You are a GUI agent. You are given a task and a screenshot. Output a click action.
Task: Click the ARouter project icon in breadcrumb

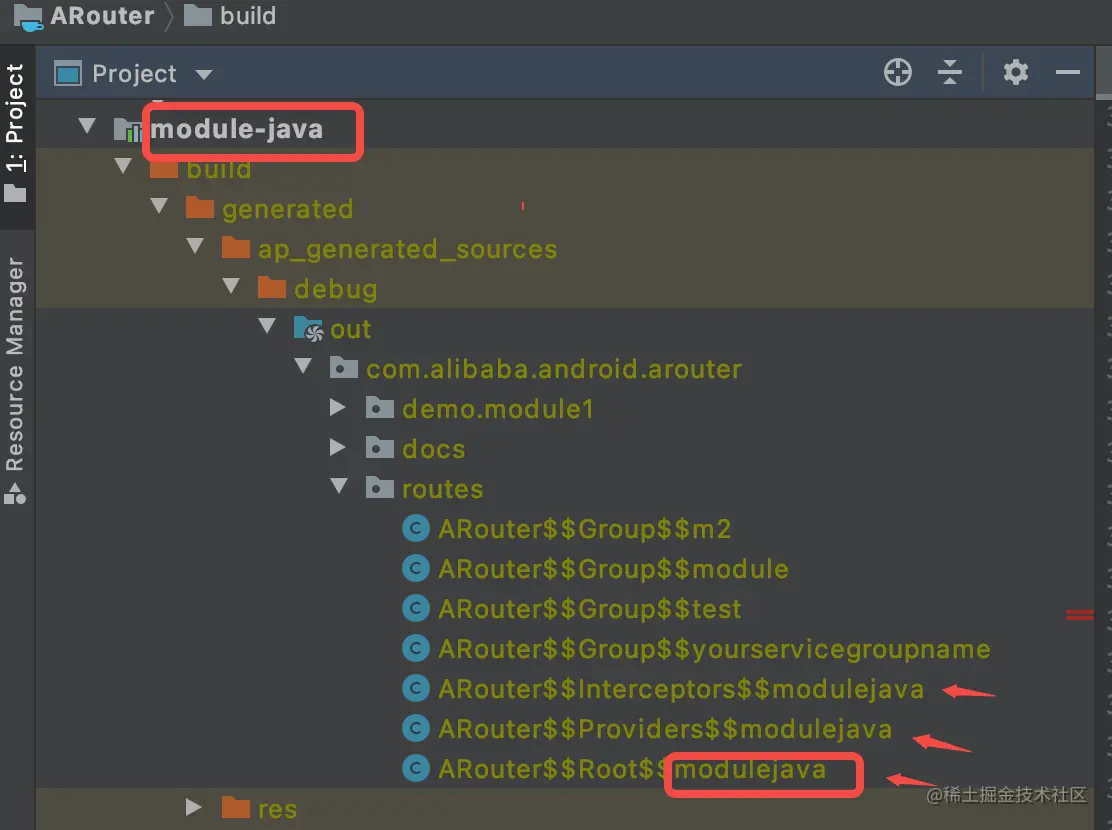pos(28,17)
